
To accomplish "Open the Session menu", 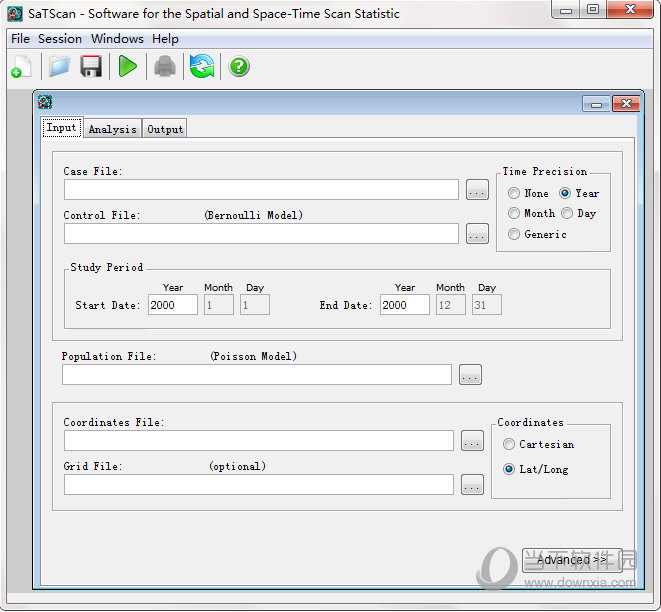I will [60, 39].
